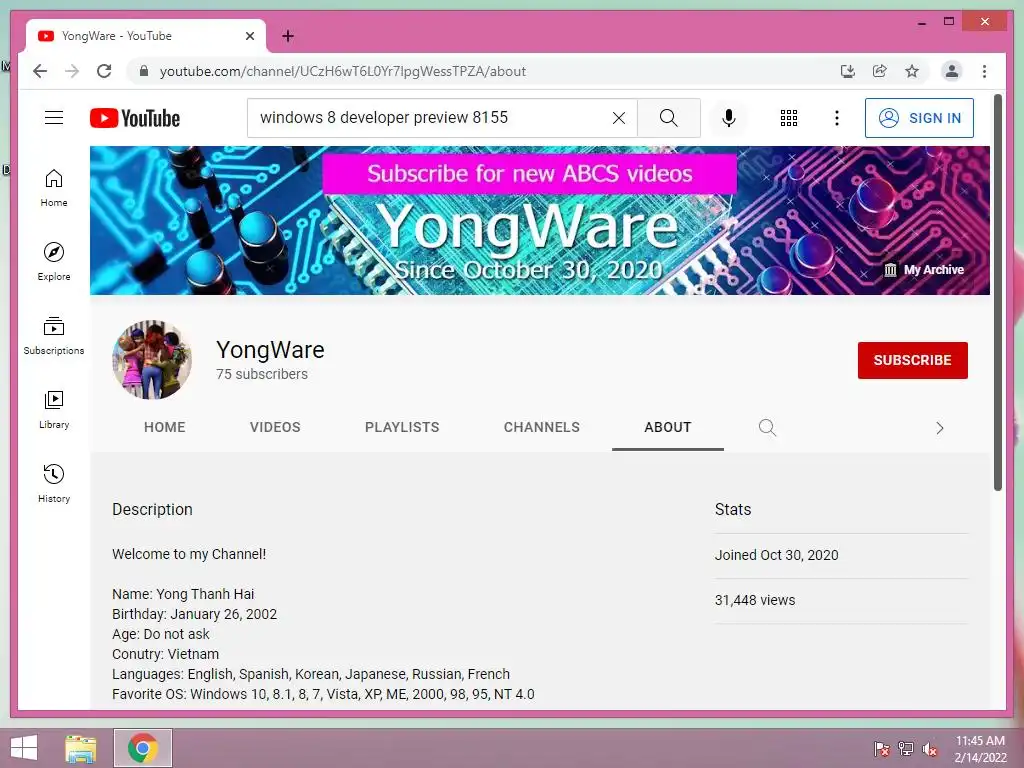Expand more channel tabs with the right chevron
This screenshot has width=1024, height=768.
click(x=940, y=428)
